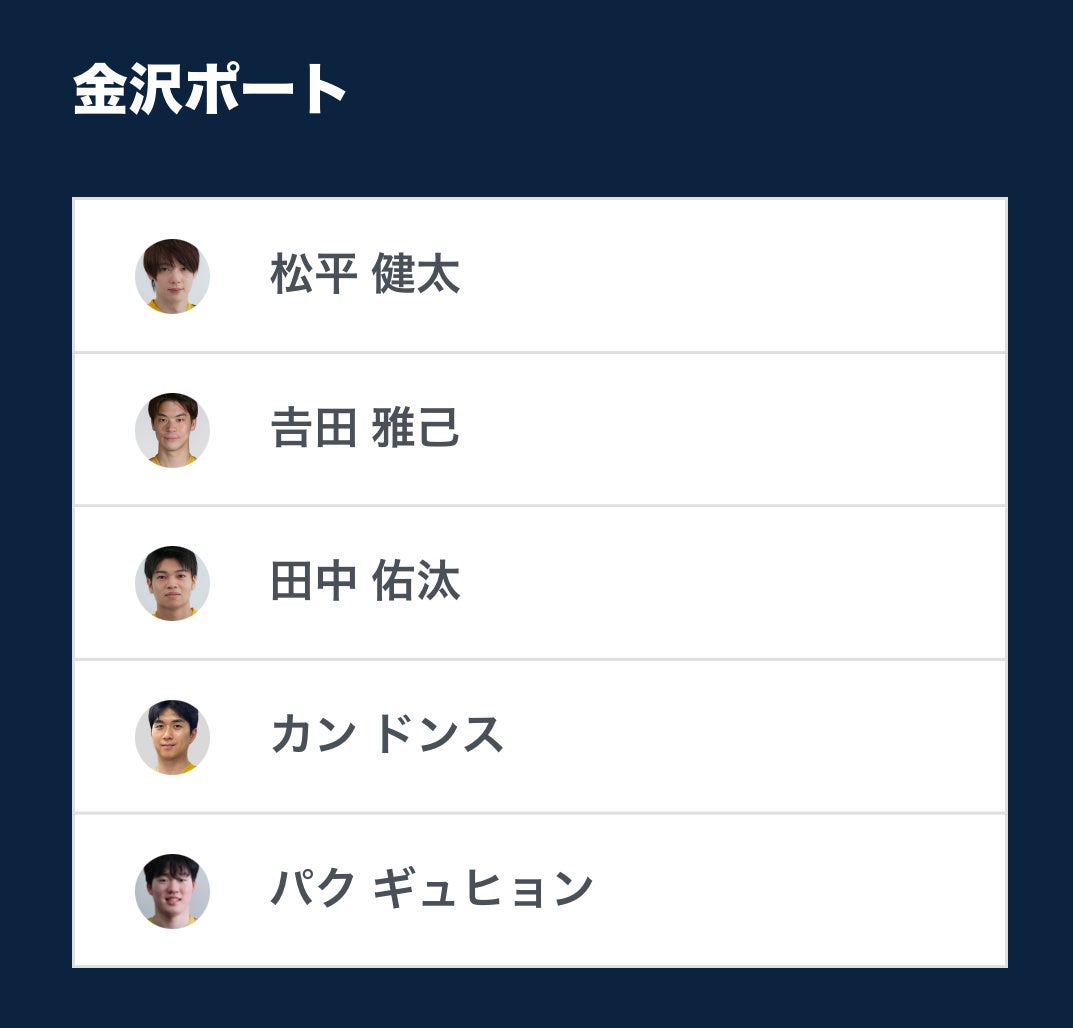1073x1028 pixels.
Task: Select the 吉田 雅己 name link
Action: [365, 428]
